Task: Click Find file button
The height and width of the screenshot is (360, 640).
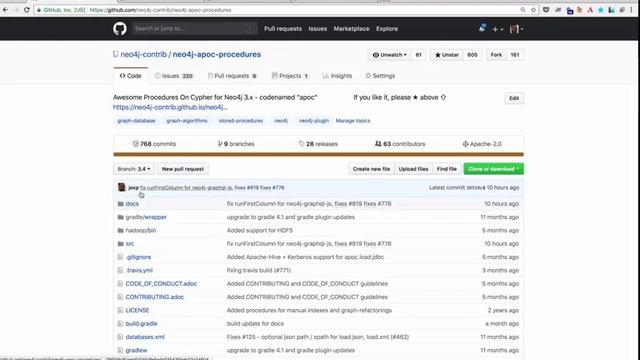Action: (x=447, y=169)
